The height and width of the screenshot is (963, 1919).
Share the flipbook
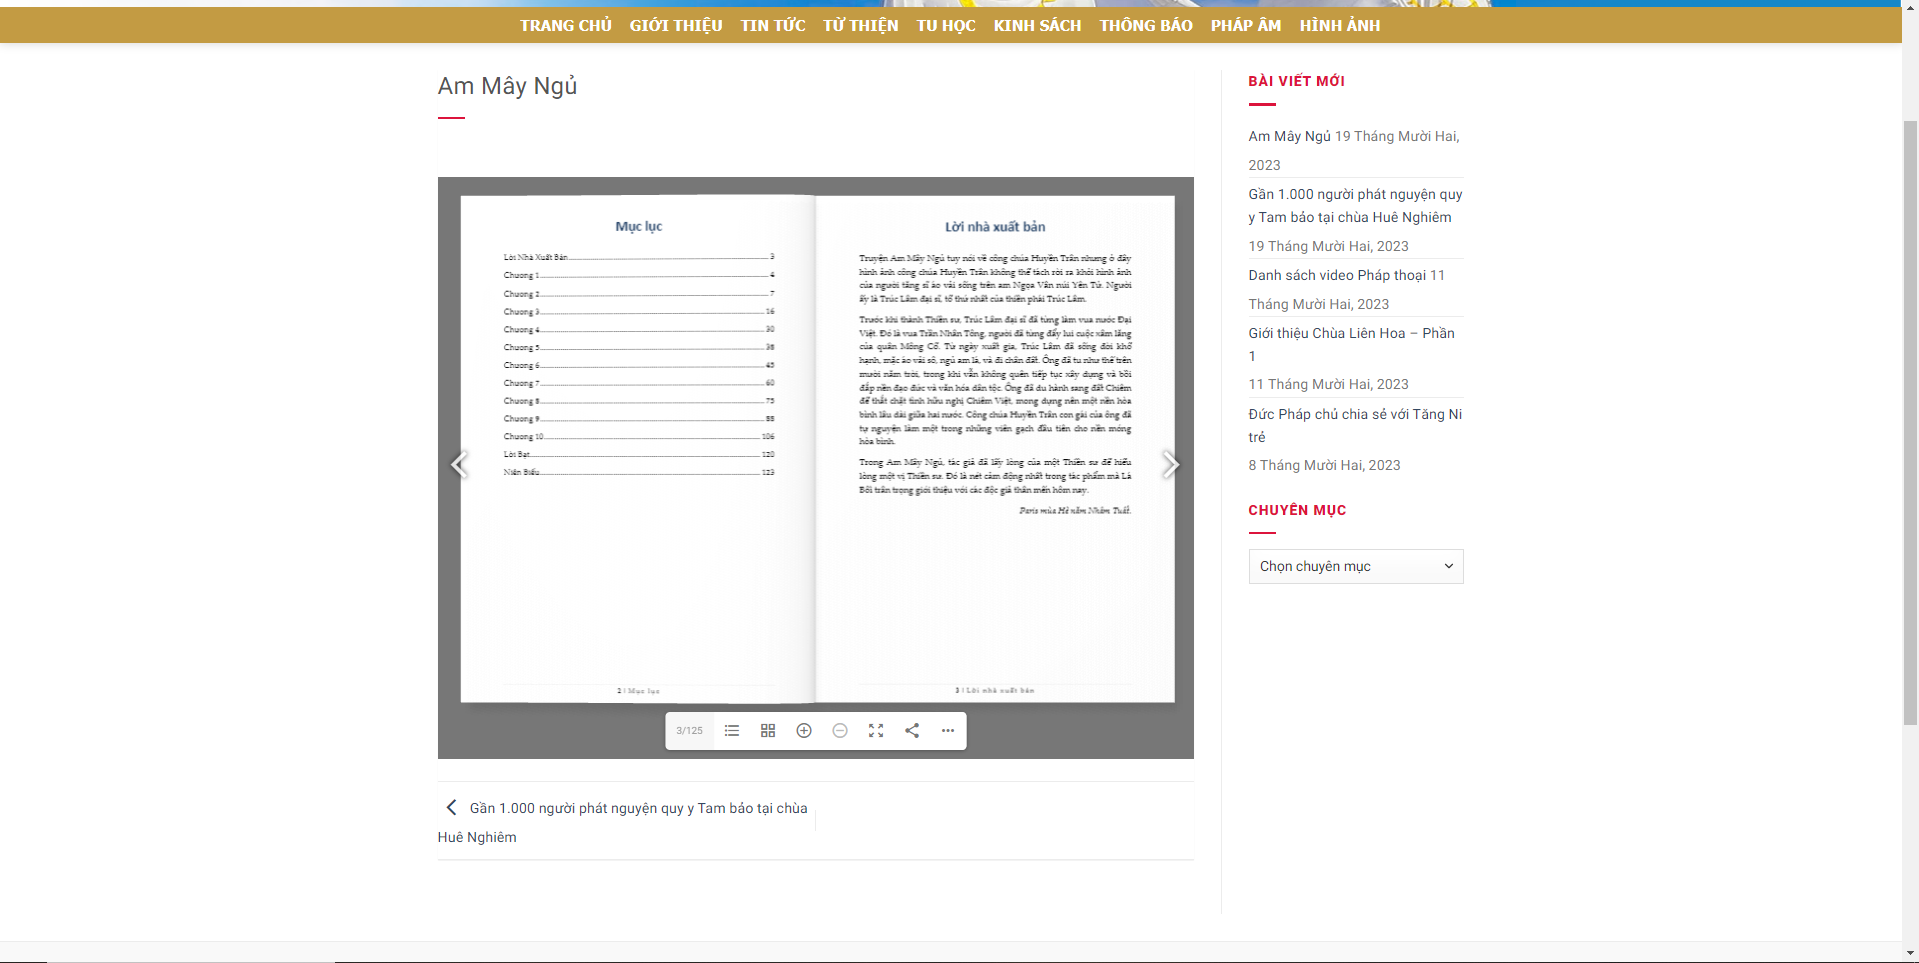pyautogui.click(x=912, y=731)
